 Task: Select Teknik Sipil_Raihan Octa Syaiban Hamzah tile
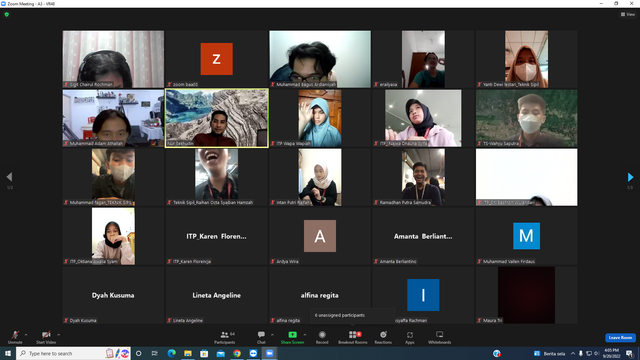pyautogui.click(x=216, y=177)
